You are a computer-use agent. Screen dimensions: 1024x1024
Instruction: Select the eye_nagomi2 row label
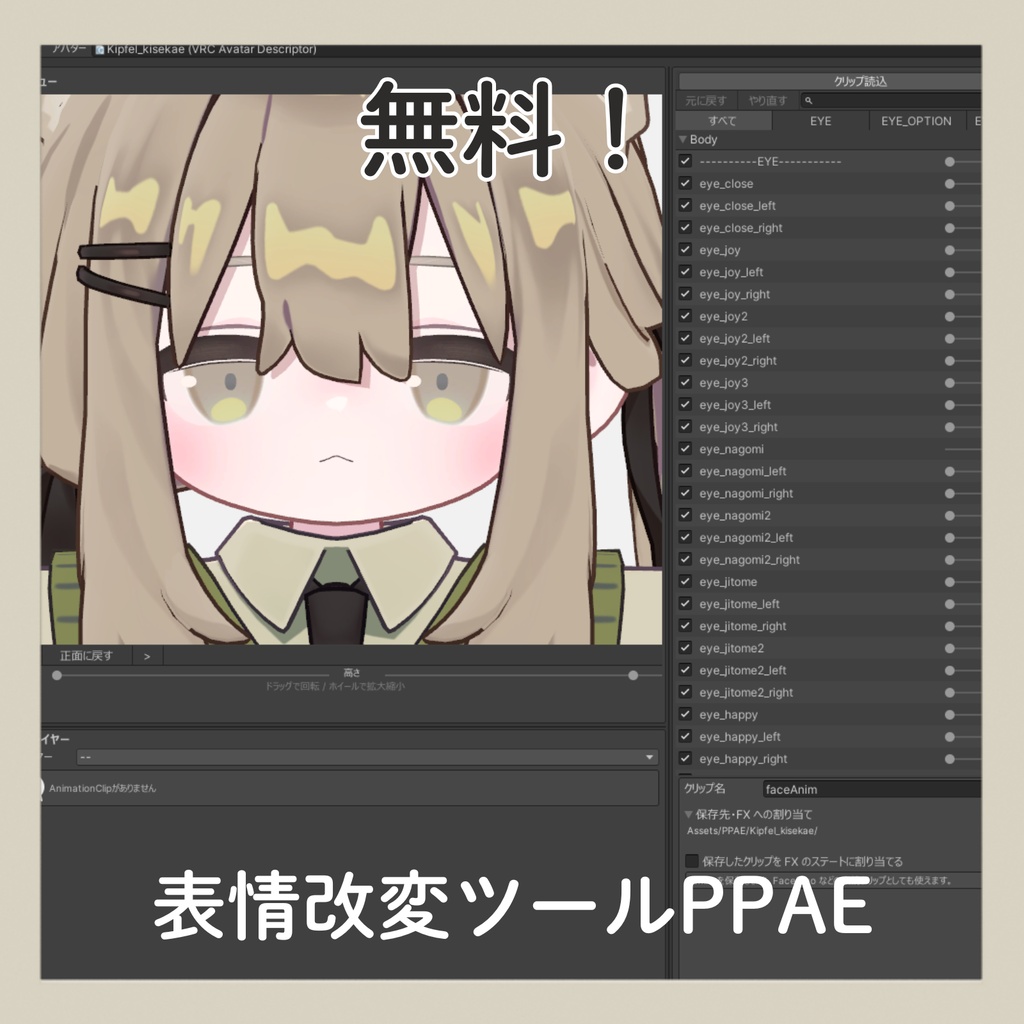(735, 515)
